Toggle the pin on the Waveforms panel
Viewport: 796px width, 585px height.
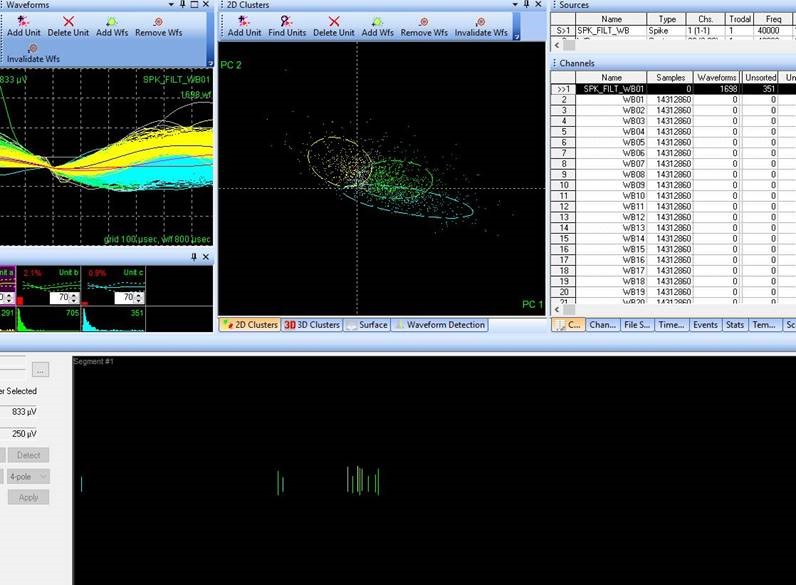(x=183, y=5)
